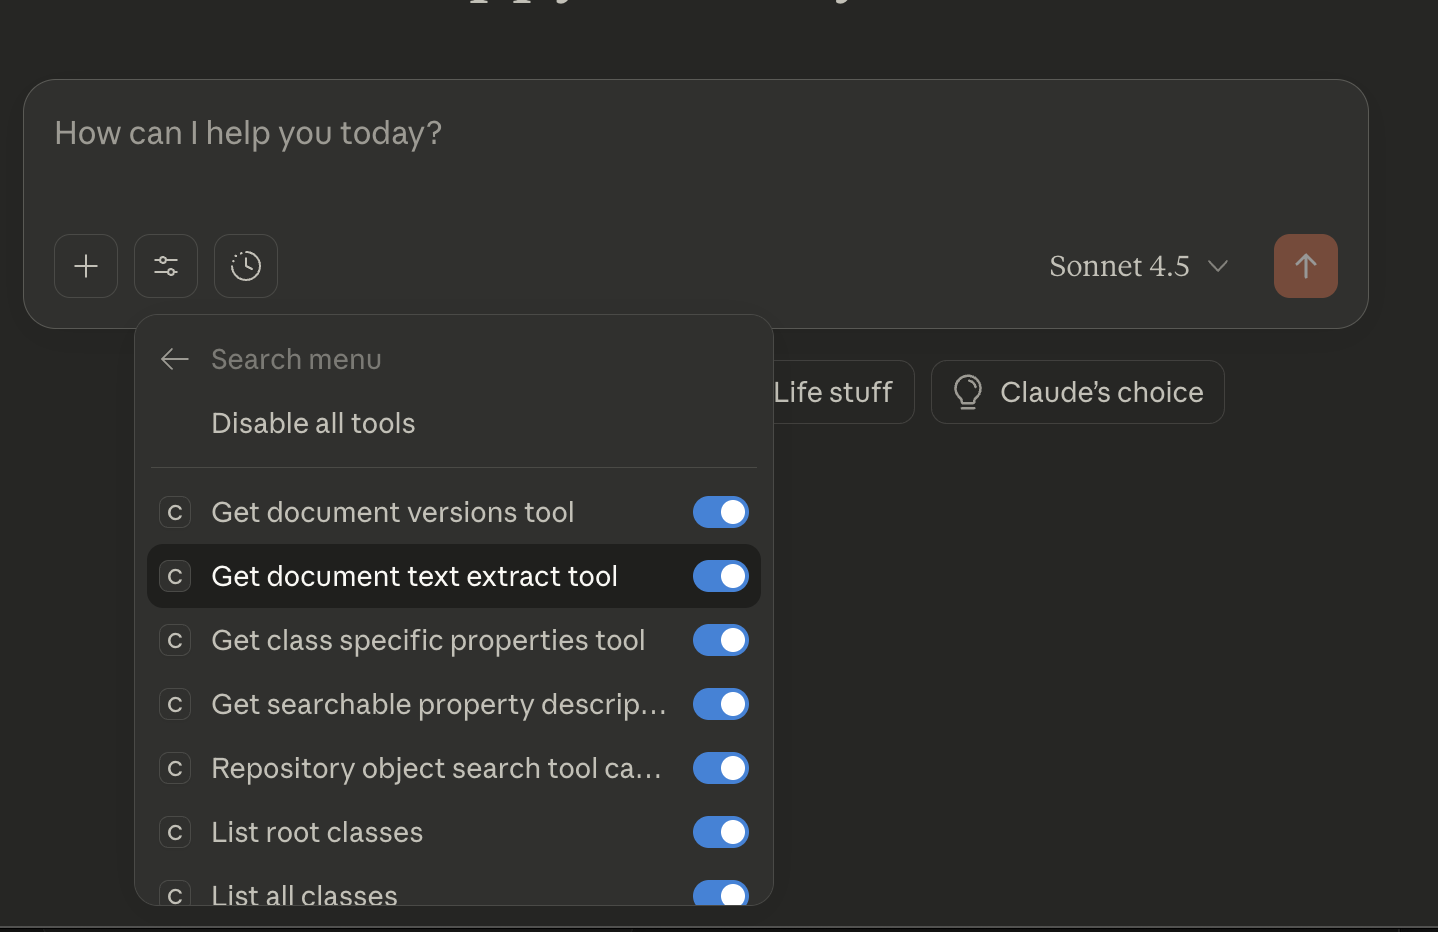Click the Search menu entry
This screenshot has width=1438, height=932.
click(x=296, y=359)
